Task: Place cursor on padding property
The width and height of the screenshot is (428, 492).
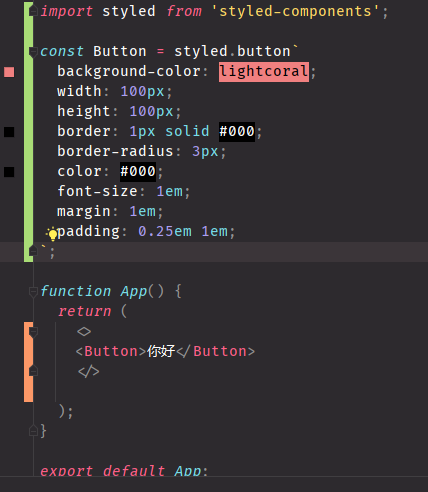Action: pyautogui.click(x=88, y=232)
